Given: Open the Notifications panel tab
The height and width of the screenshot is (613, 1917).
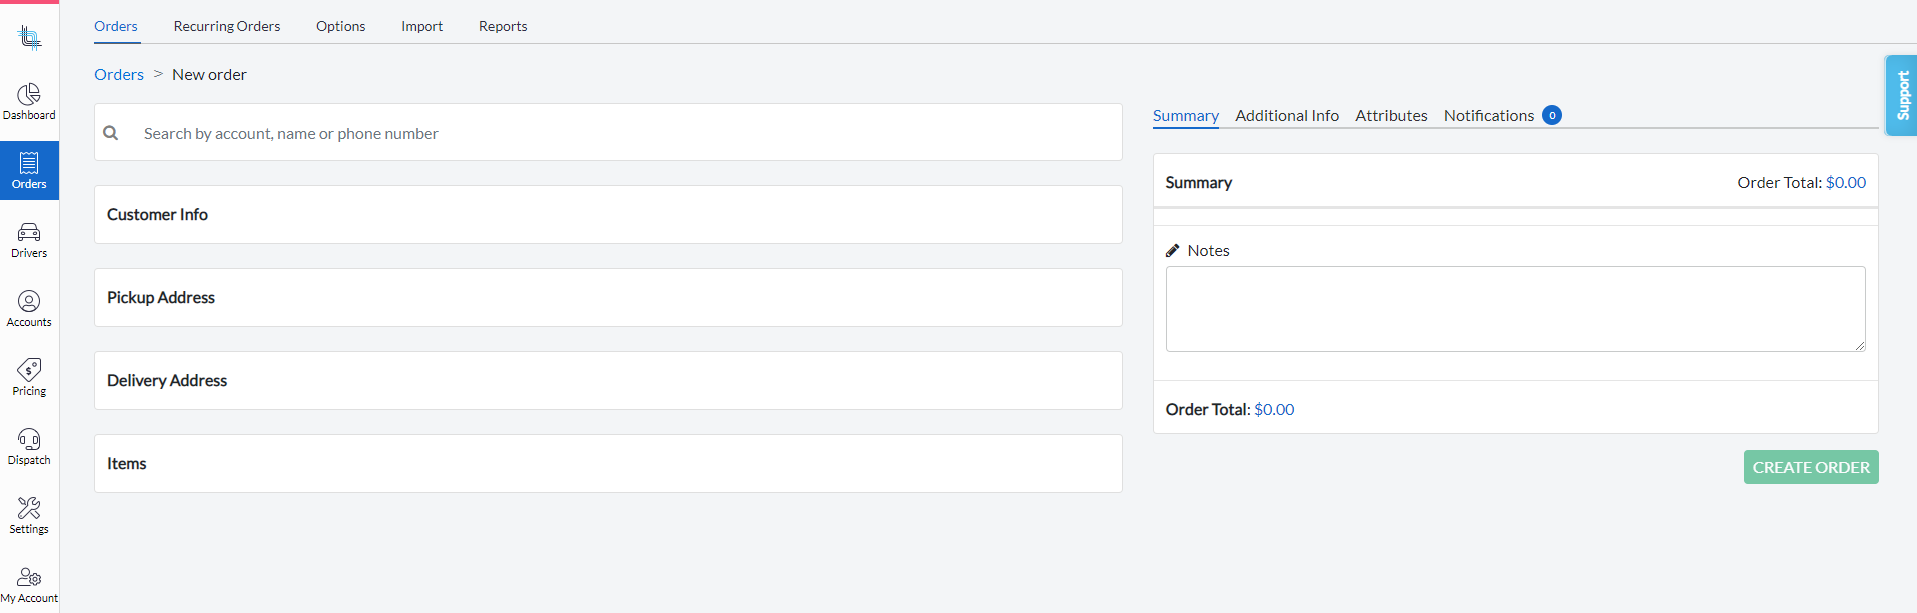Looking at the screenshot, I should (x=1489, y=116).
